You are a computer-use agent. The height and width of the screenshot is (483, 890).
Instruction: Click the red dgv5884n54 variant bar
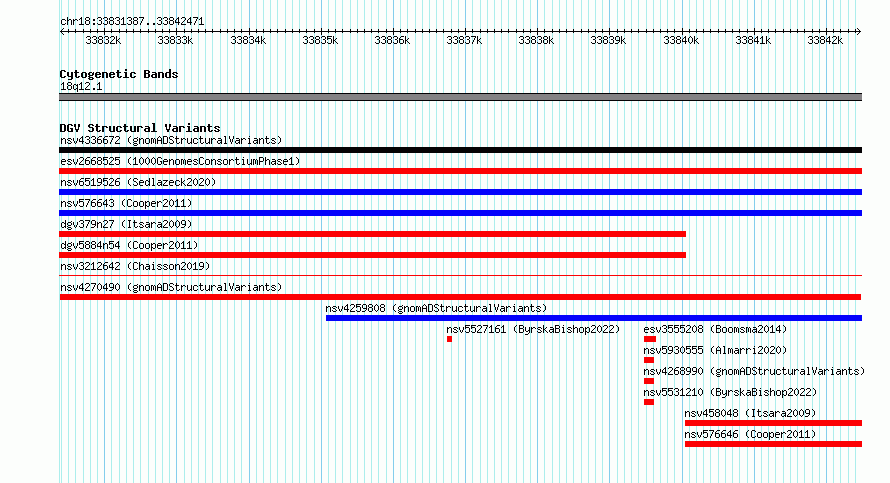[372, 255]
